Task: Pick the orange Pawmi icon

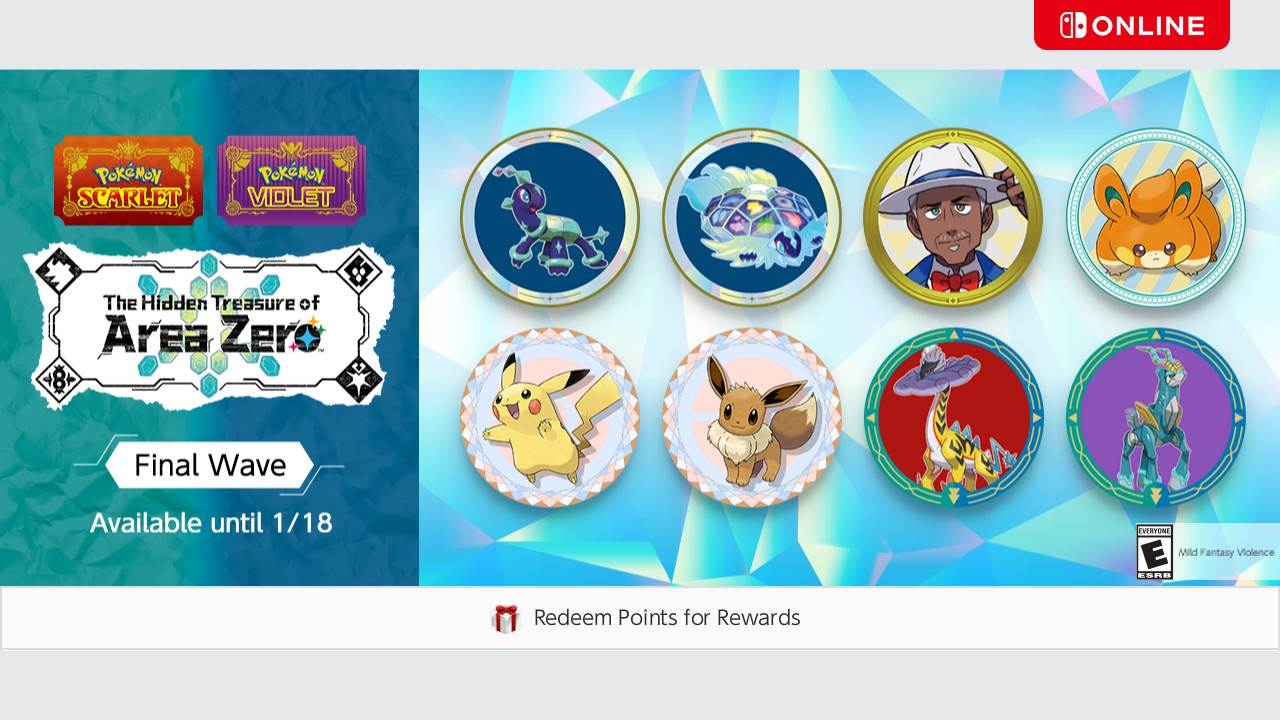Action: 1156,217
